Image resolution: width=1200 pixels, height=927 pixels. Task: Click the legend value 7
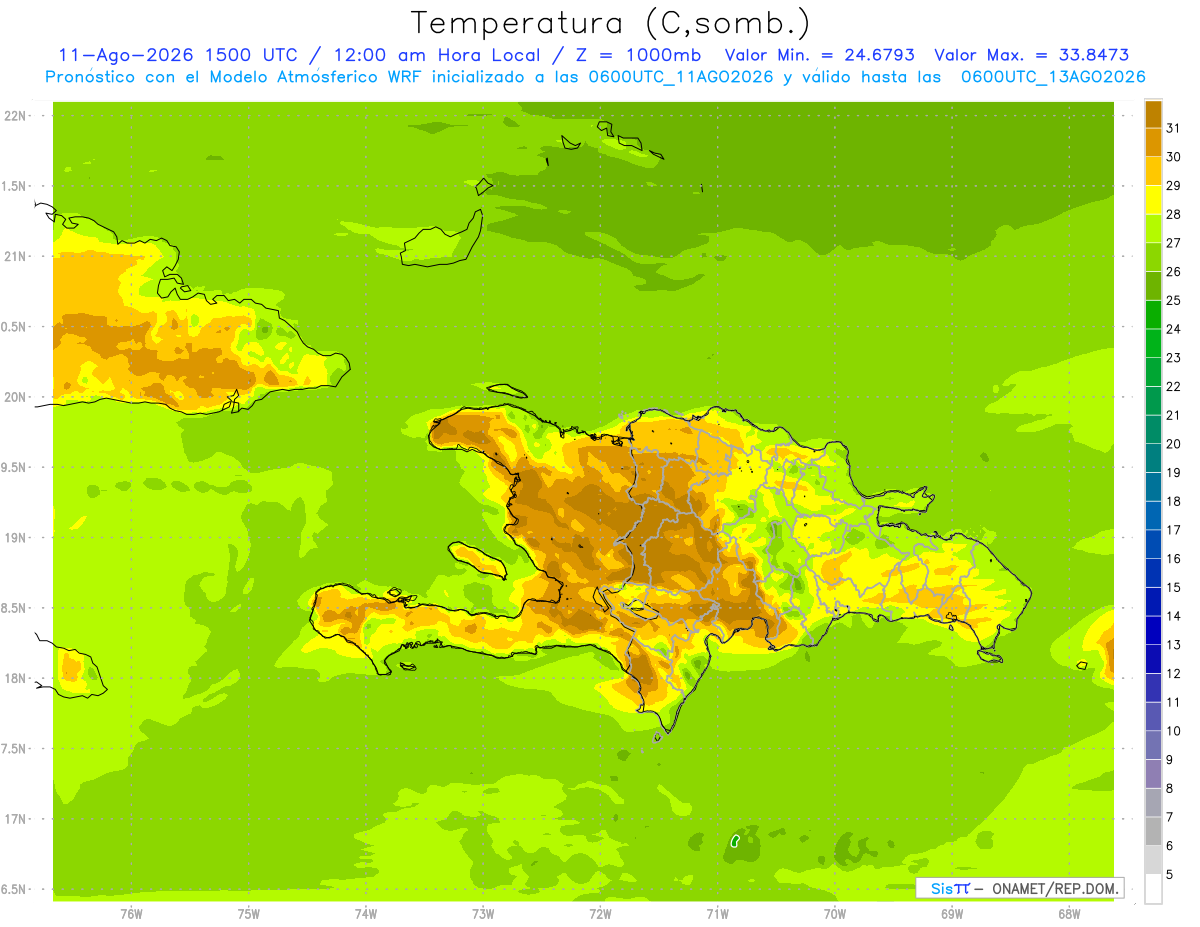click(x=1170, y=817)
